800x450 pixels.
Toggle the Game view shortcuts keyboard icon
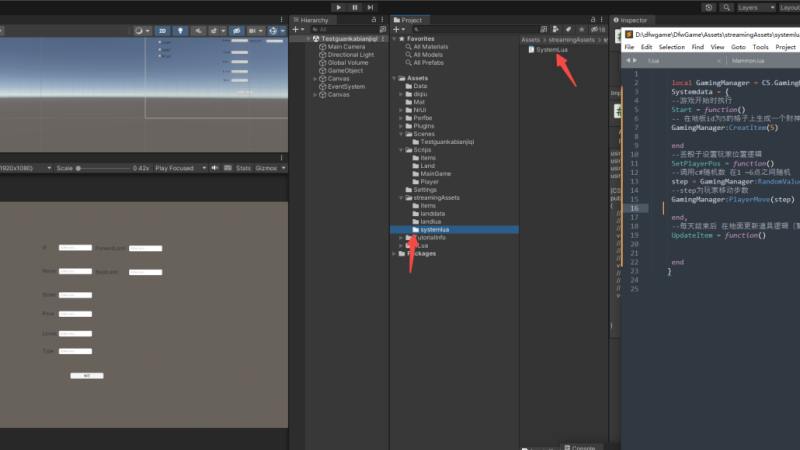[x=228, y=168]
